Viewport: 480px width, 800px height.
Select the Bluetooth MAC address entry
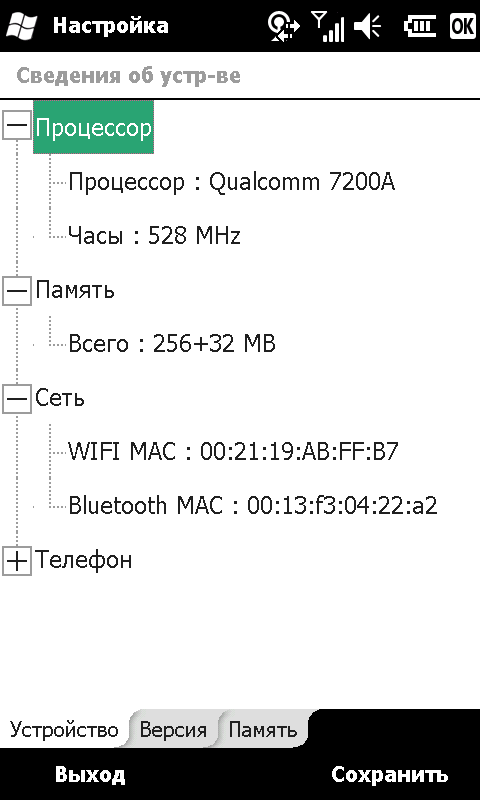point(253,506)
